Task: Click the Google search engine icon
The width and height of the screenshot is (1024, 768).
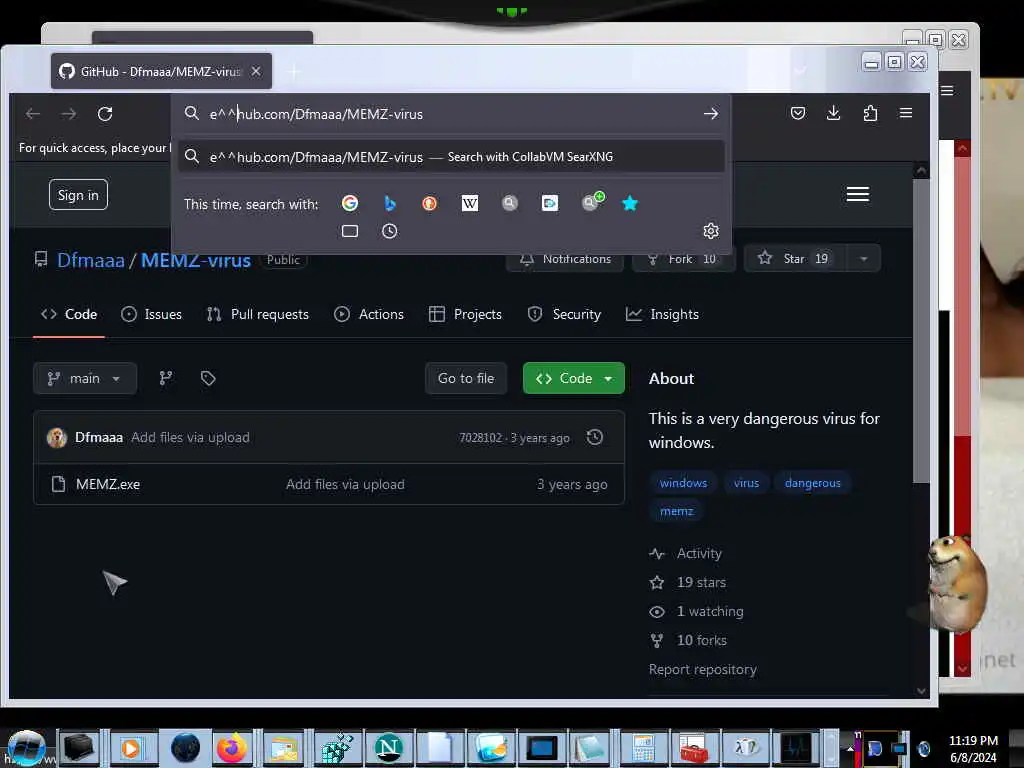Action: 349,203
